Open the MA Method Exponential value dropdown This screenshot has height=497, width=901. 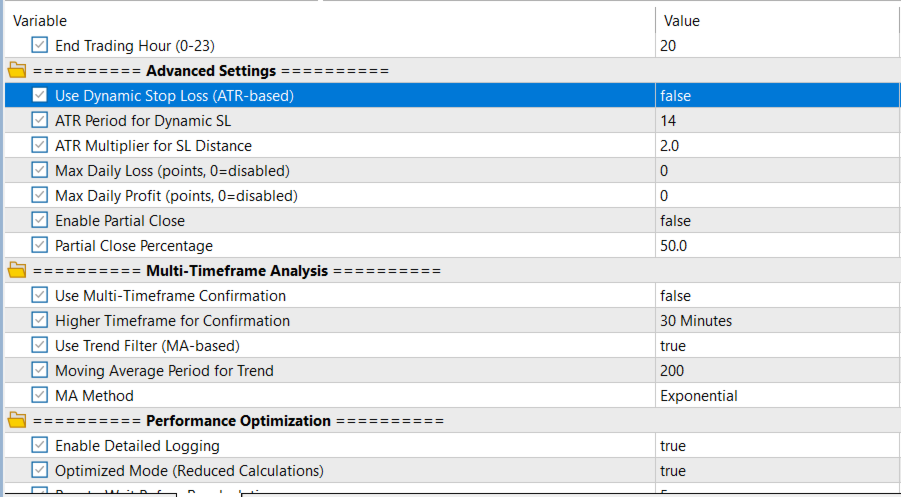point(699,396)
